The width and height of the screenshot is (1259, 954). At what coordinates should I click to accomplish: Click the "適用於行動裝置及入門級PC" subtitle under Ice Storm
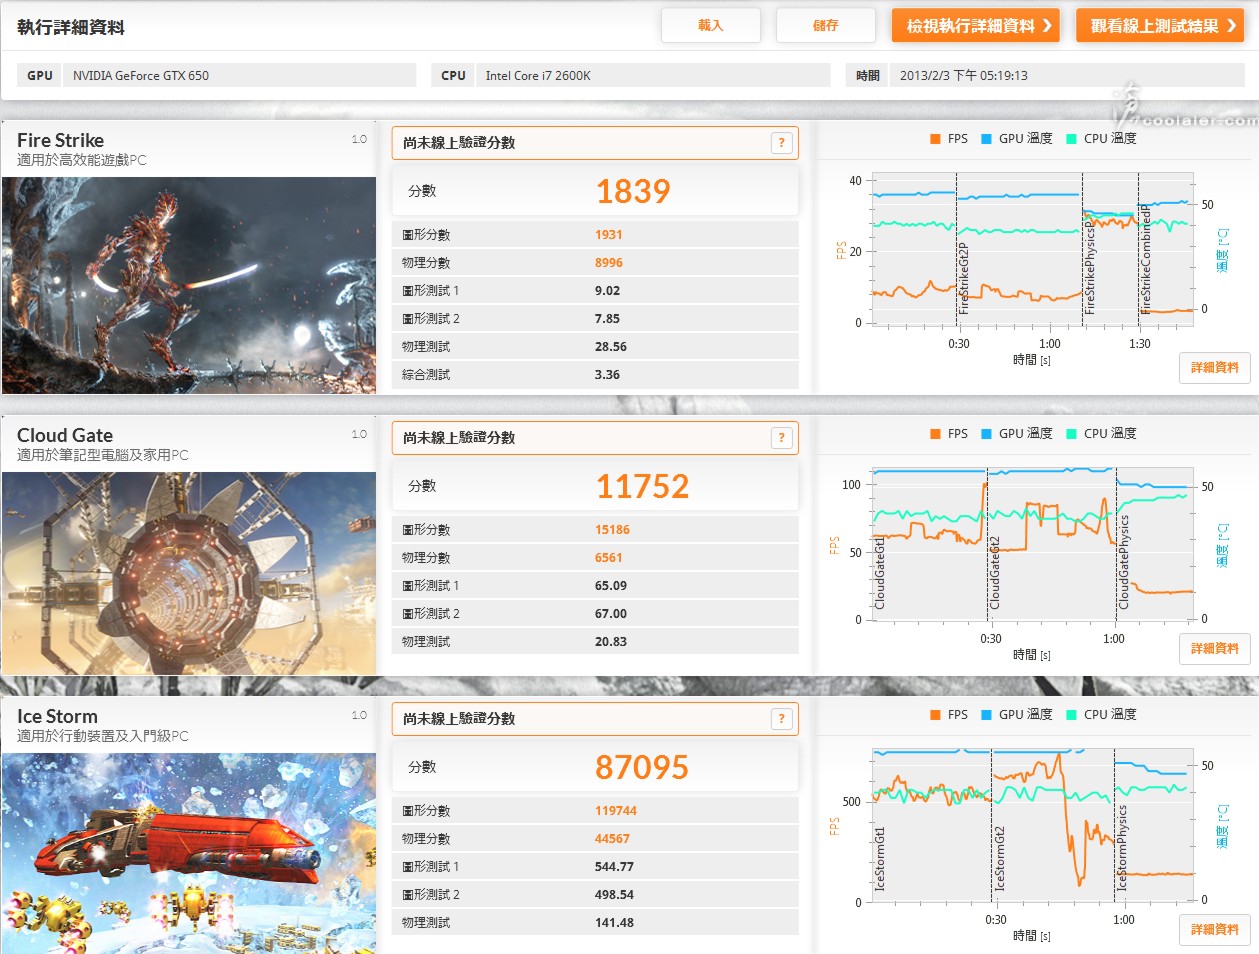[103, 736]
